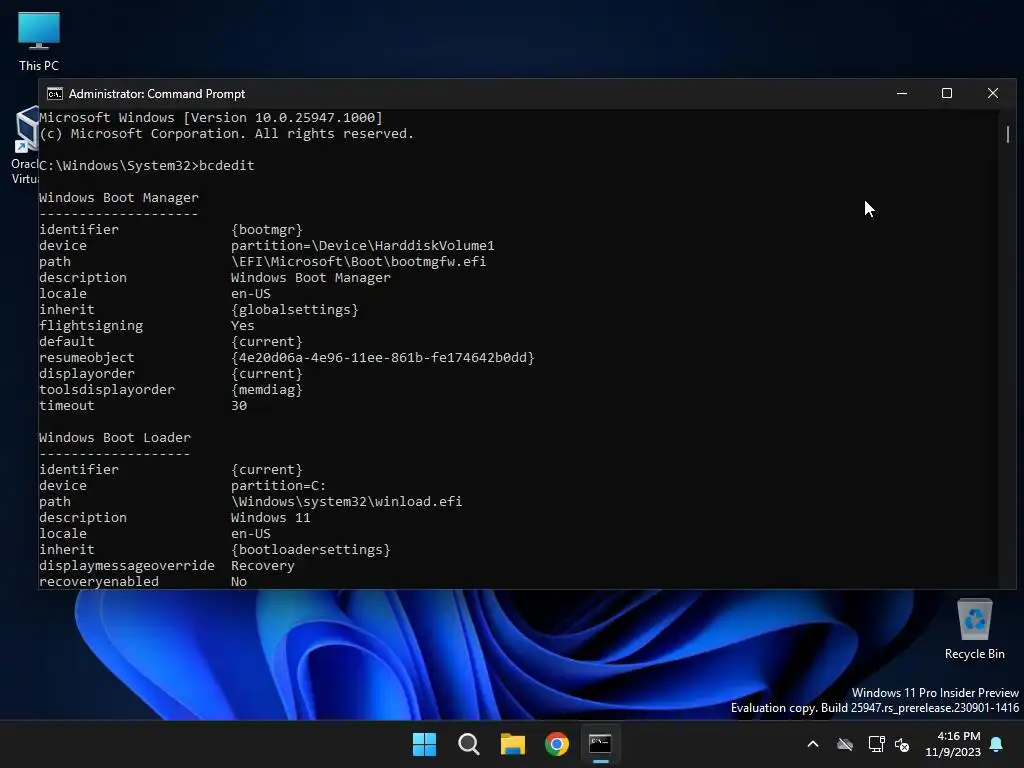Click partition=\Device\HarddiskVolume1 value

(362, 246)
